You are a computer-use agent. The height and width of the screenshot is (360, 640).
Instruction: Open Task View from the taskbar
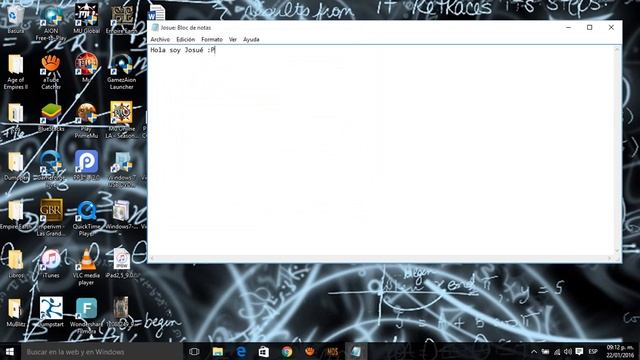coord(194,351)
